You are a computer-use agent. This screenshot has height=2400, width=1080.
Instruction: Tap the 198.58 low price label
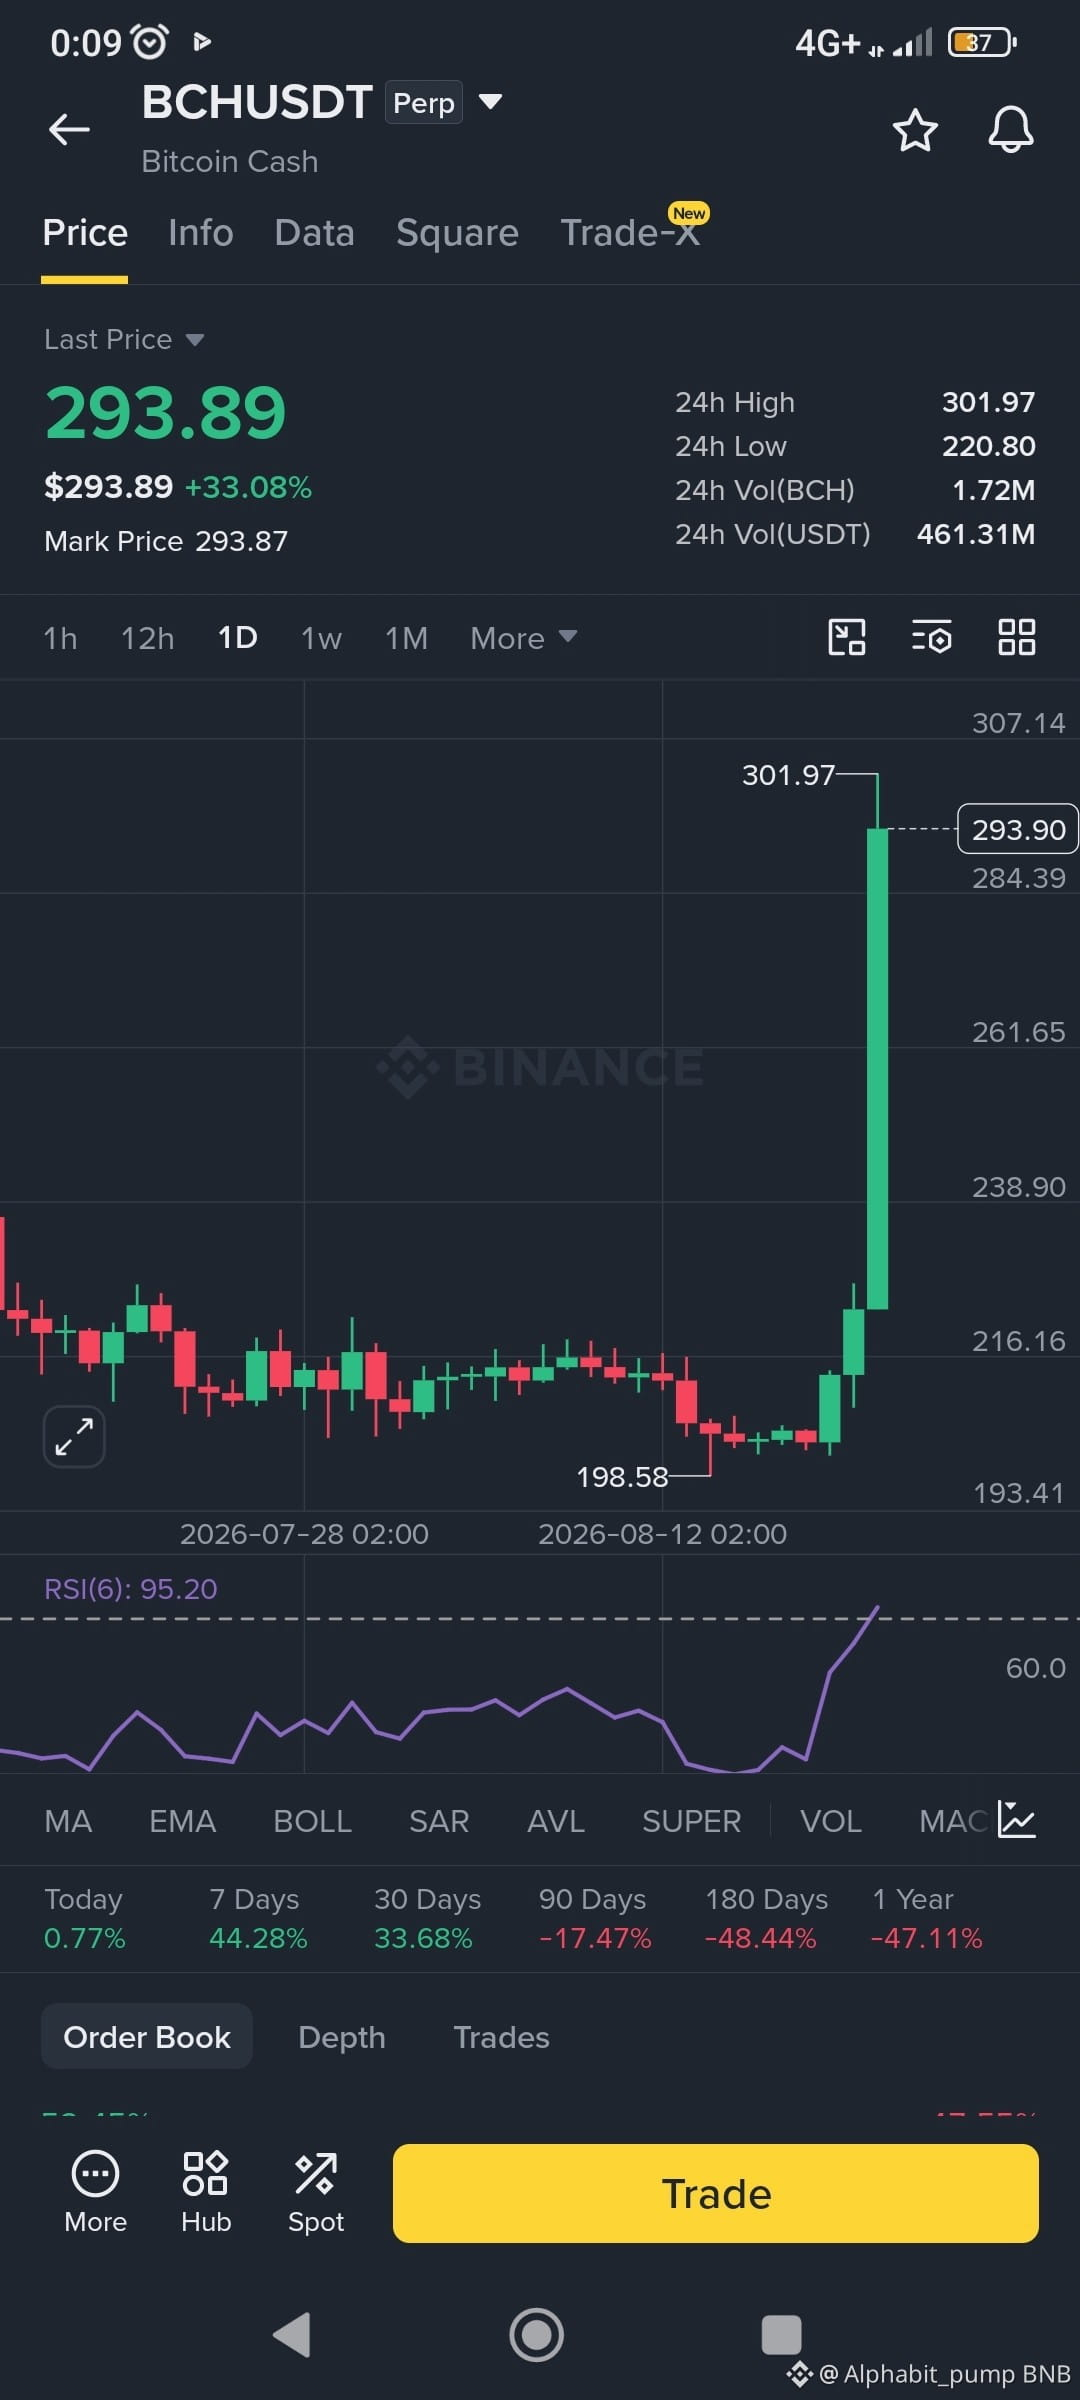(x=622, y=1477)
